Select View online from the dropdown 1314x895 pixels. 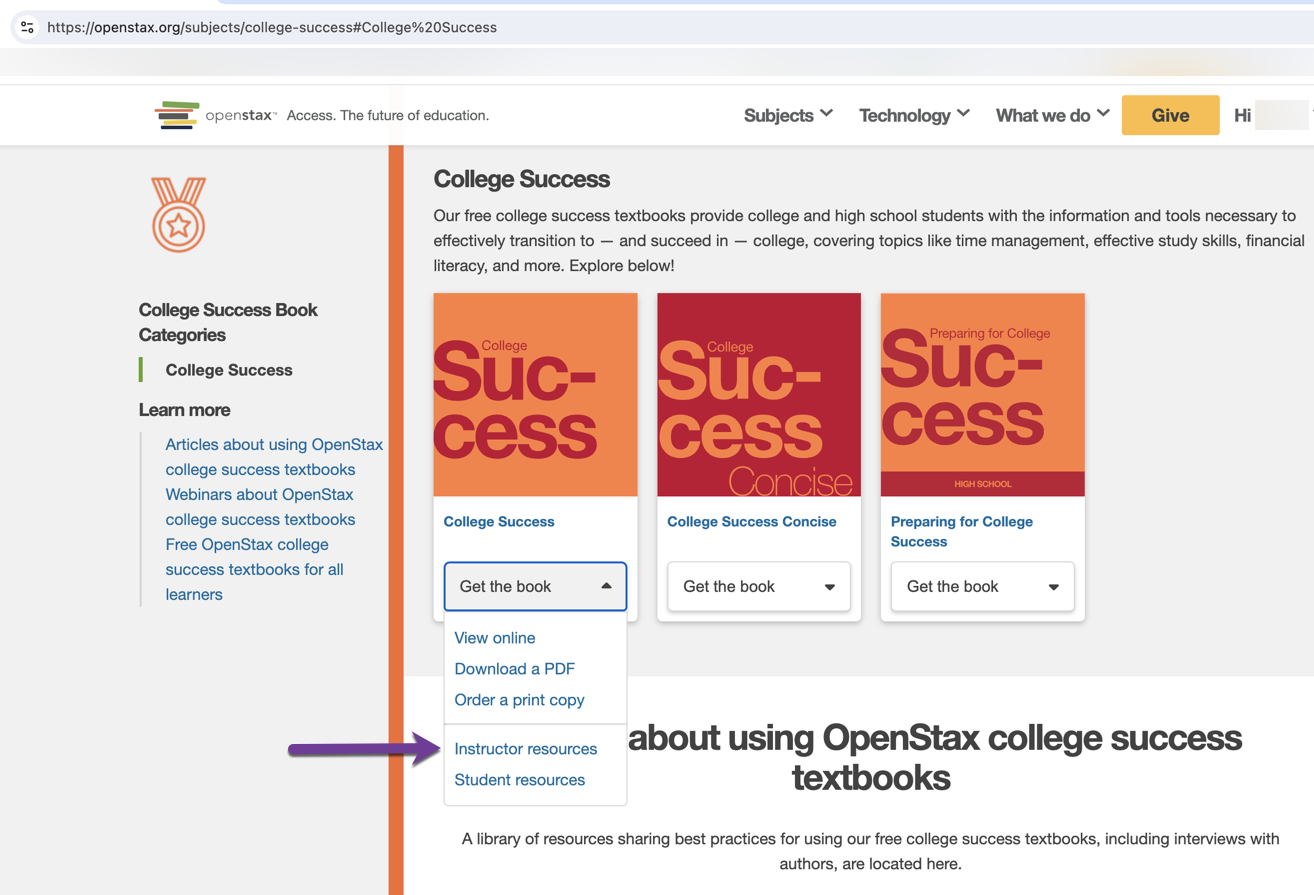point(495,638)
